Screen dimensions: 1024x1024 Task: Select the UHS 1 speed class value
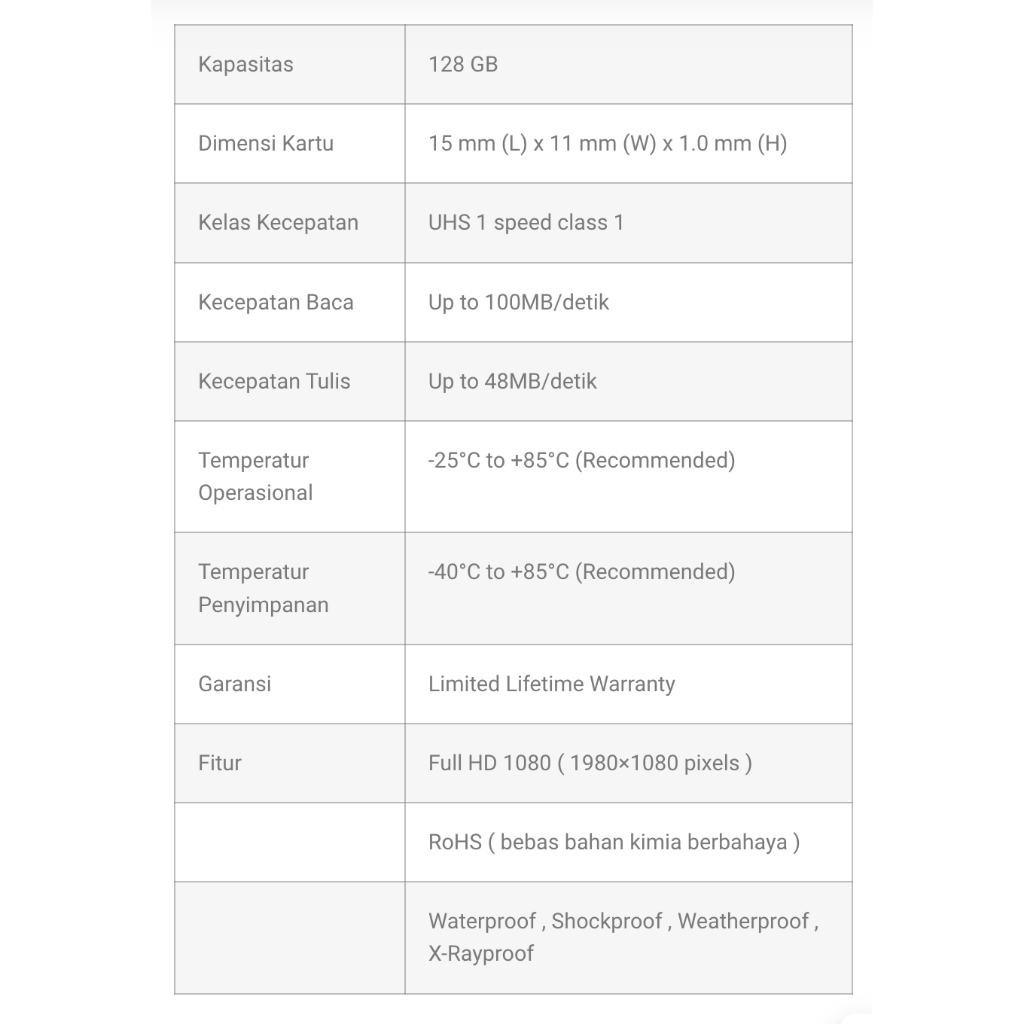pyautogui.click(x=526, y=223)
